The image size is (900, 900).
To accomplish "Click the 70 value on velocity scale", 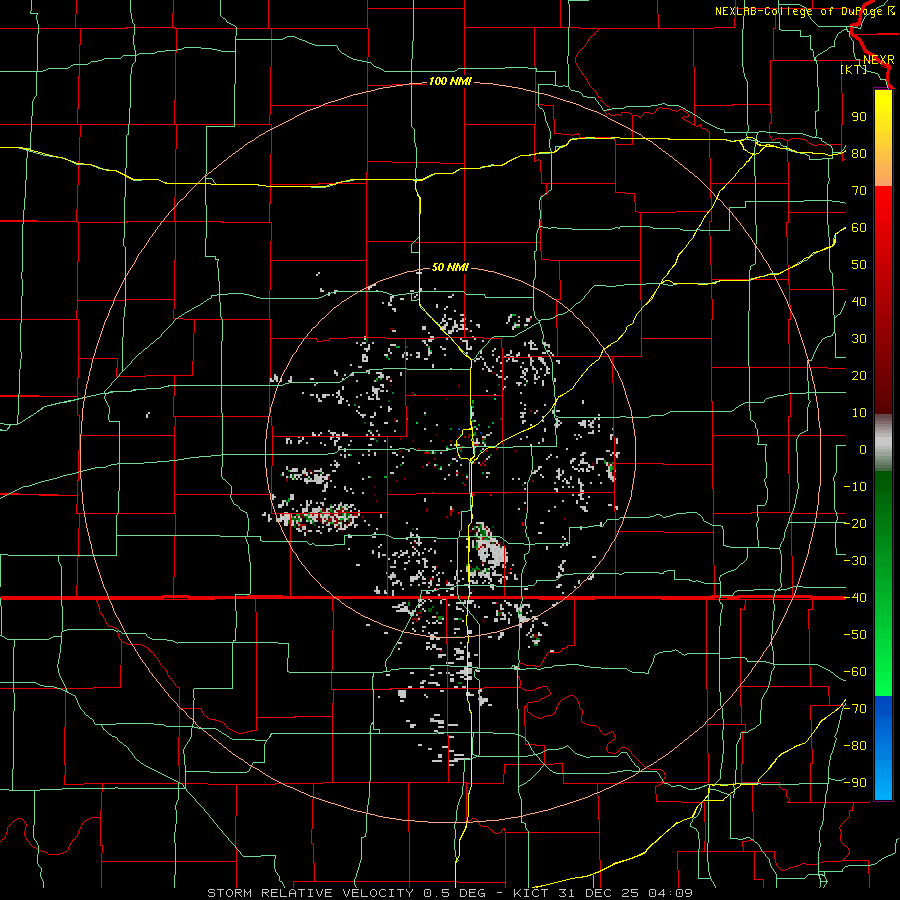I will tap(859, 191).
